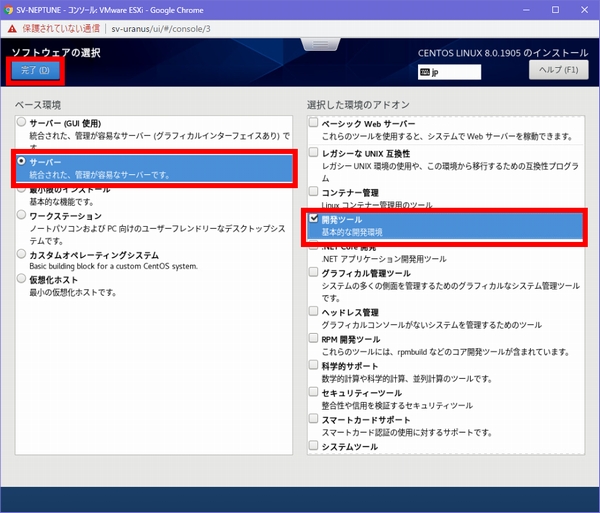The height and width of the screenshot is (513, 600).
Task: Check the レガシーな UNIX 互換性 add-on
Action: [x=313, y=152]
